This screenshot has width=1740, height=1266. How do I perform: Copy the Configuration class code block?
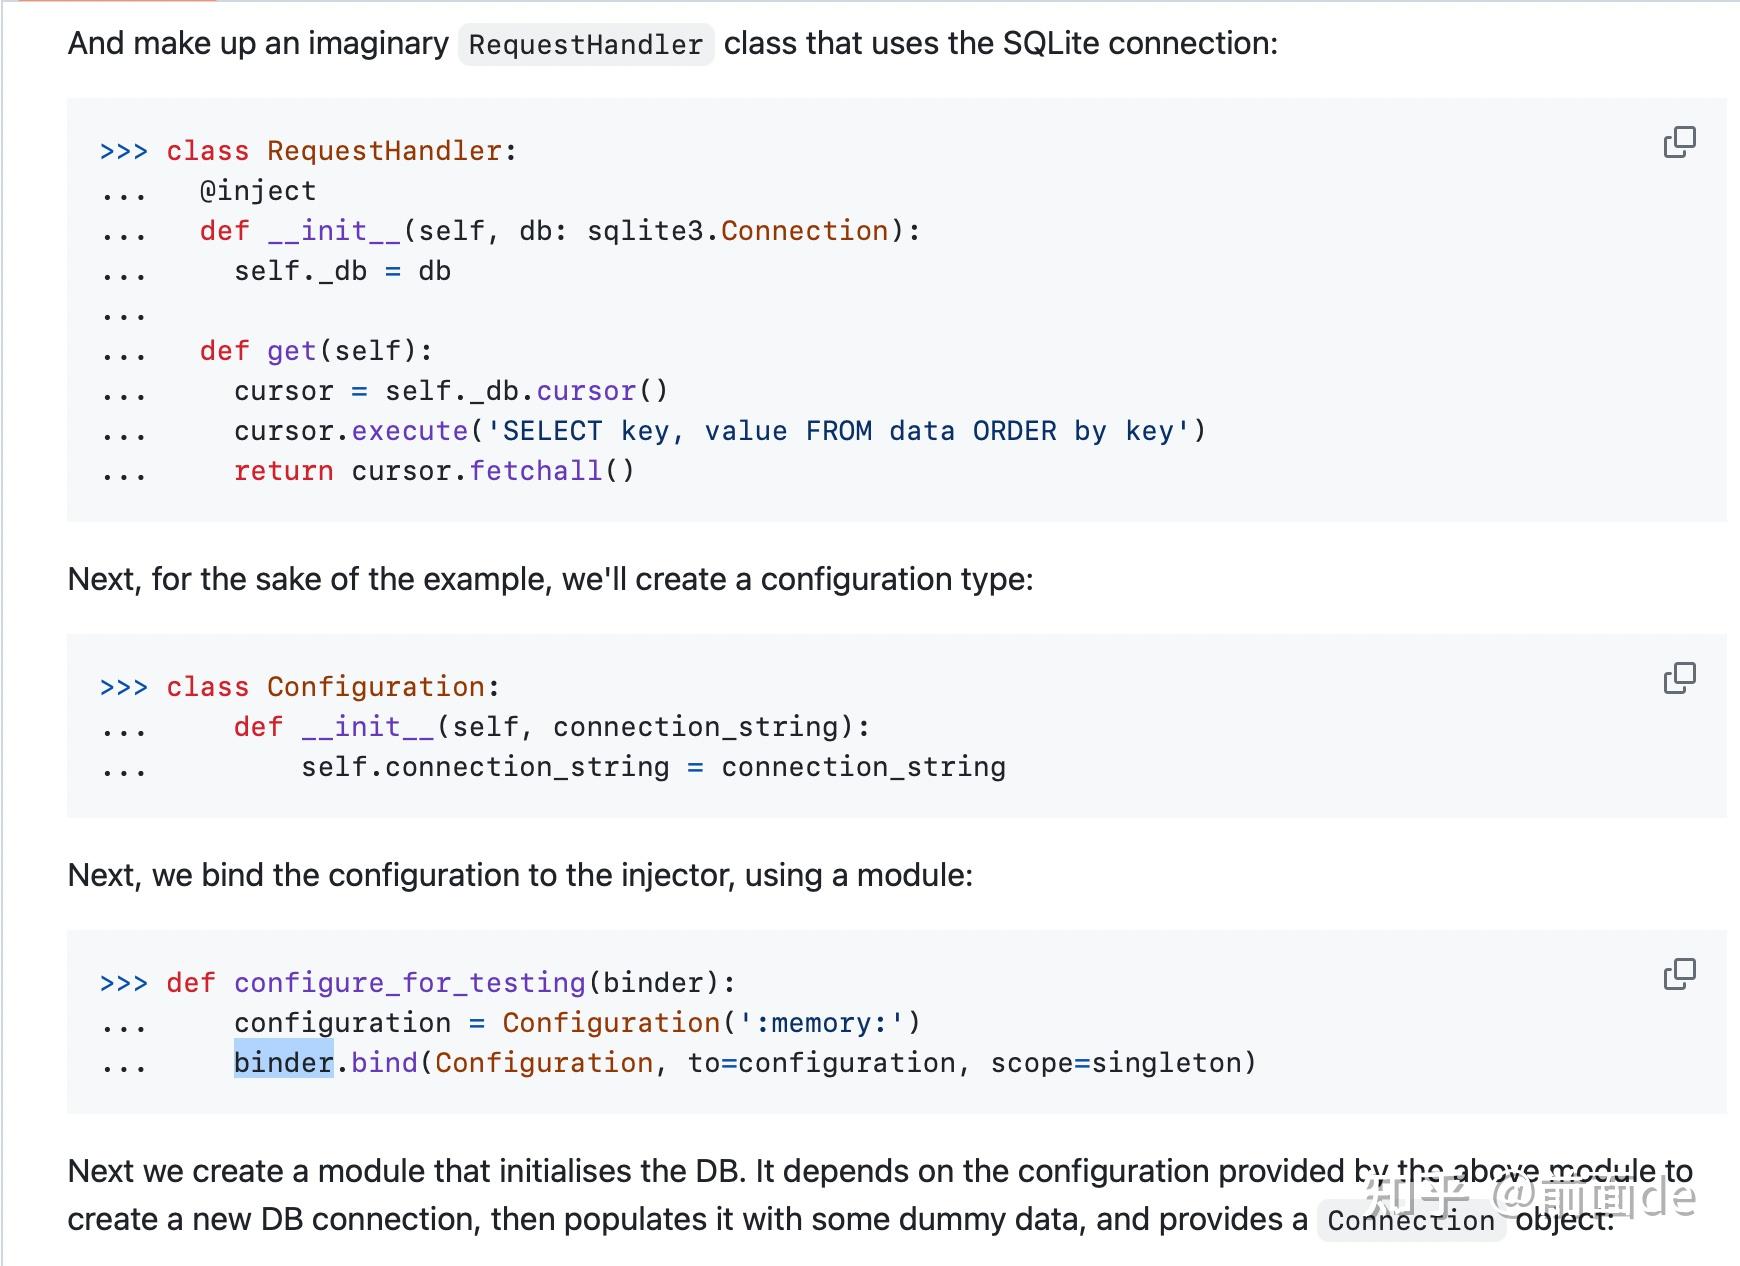pyautogui.click(x=1679, y=678)
